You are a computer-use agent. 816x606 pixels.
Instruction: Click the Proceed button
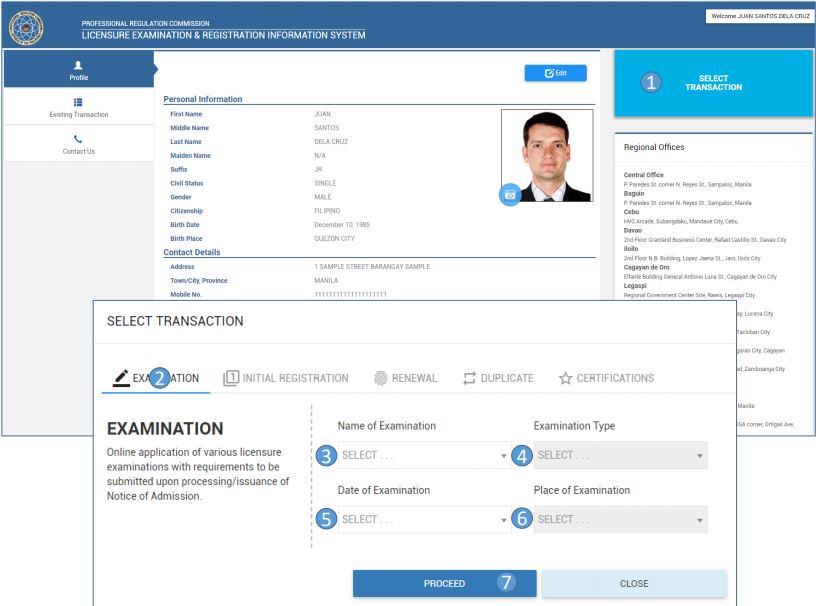443,583
